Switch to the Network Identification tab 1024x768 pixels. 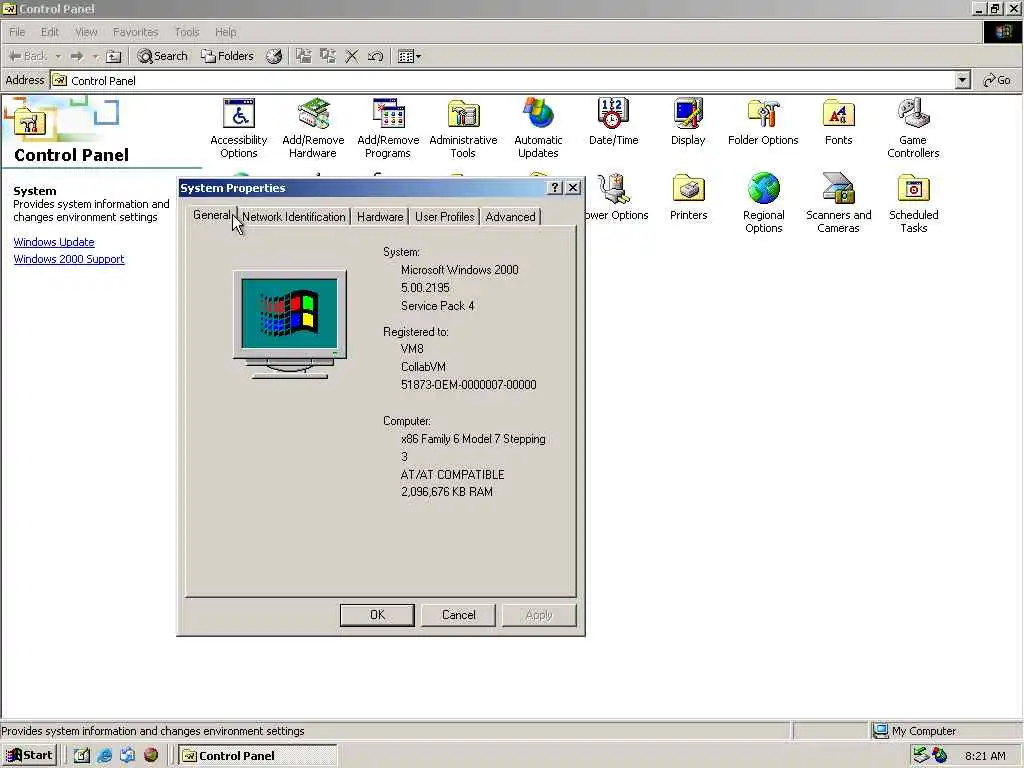(x=293, y=217)
